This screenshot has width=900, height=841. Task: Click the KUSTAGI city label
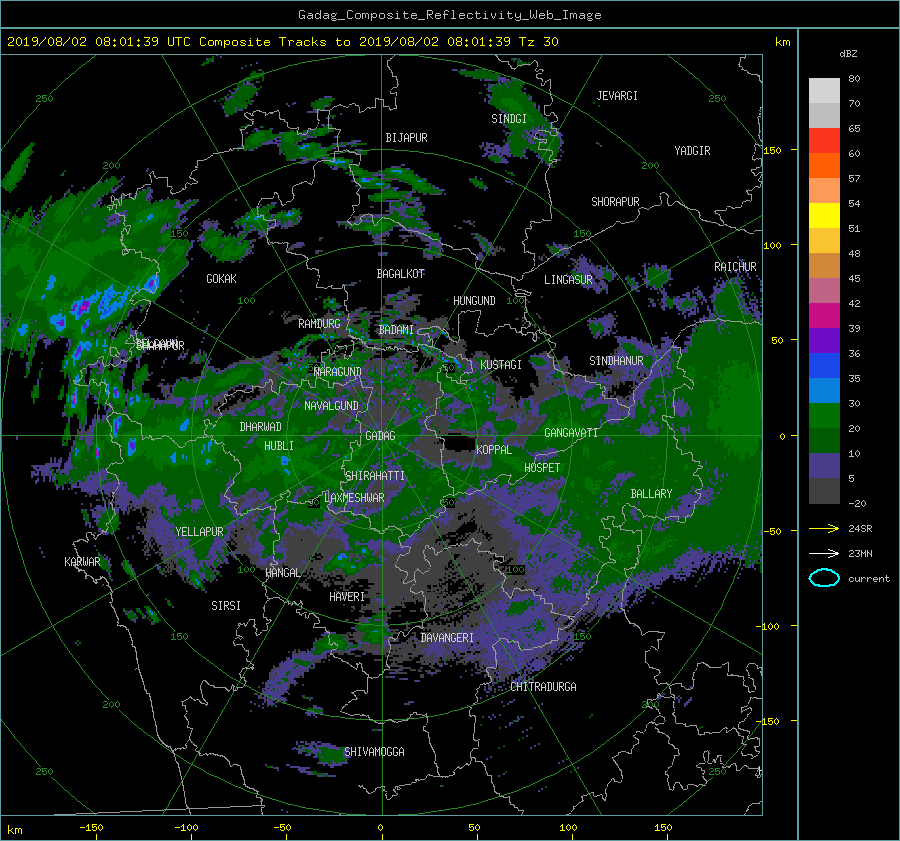[x=501, y=365]
